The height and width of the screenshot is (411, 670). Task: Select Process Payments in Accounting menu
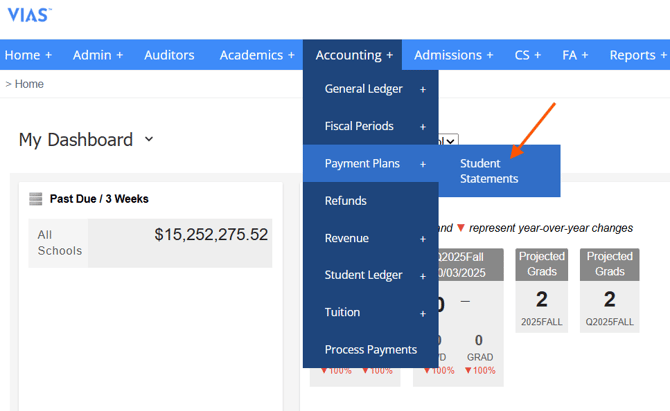pyautogui.click(x=370, y=349)
